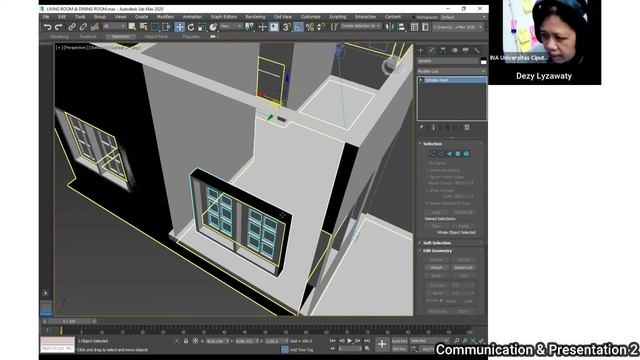Toggle Select and Manipulate tool
640x360 pixels.
[262, 27]
